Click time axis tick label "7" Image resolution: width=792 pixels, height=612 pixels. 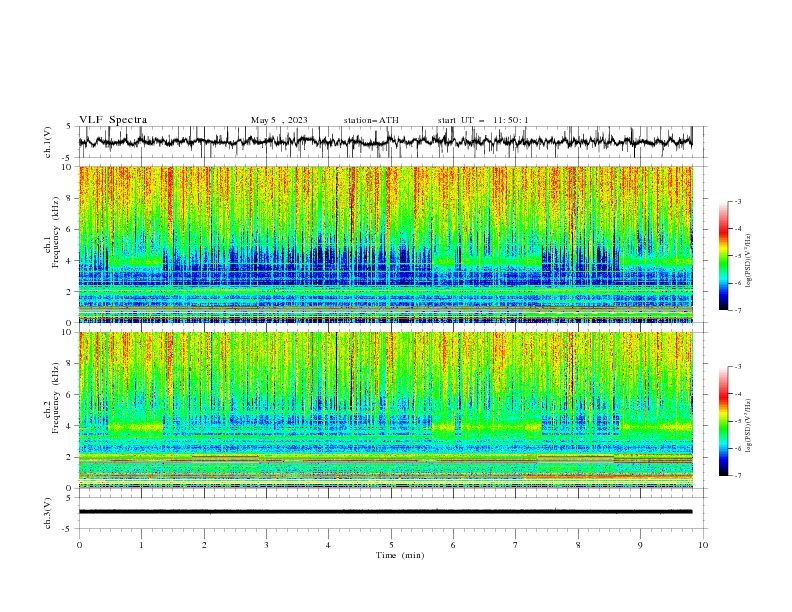pos(516,545)
